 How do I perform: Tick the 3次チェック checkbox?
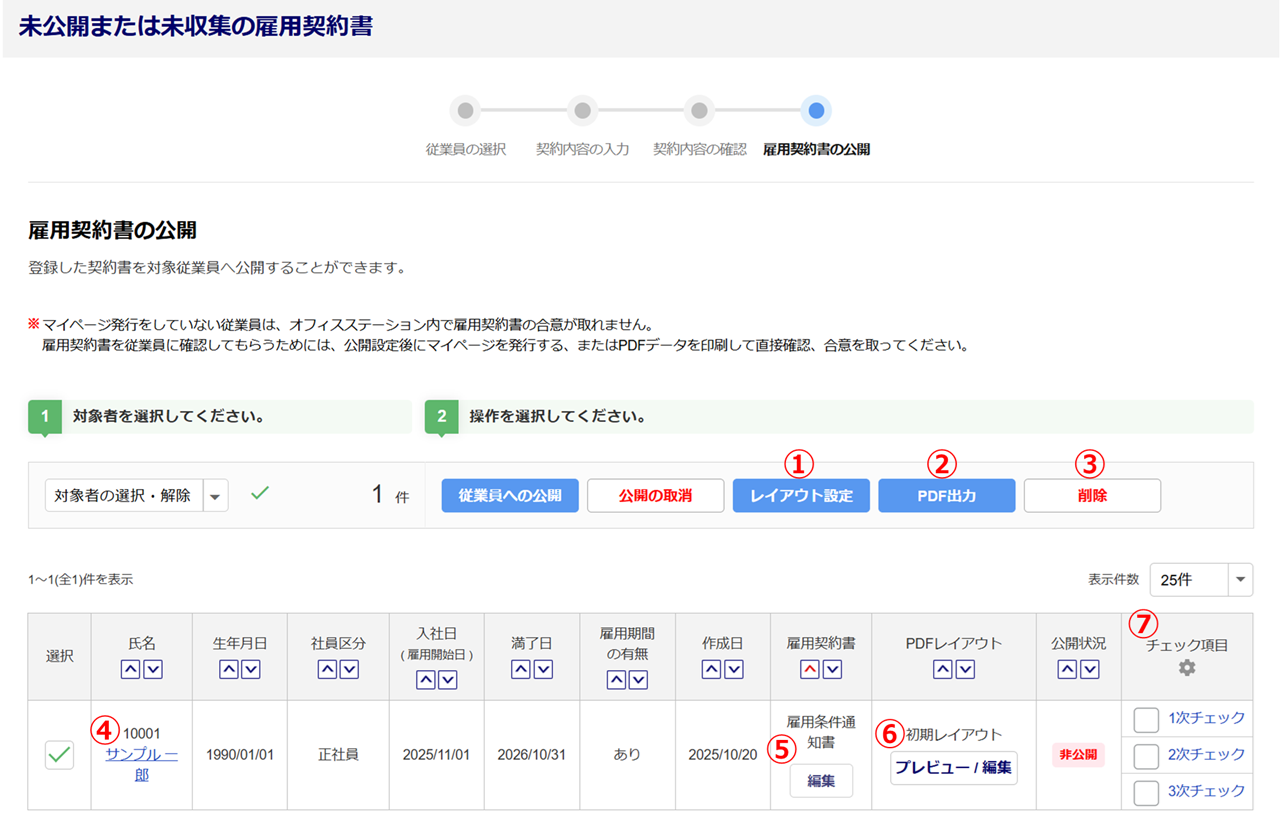pyautogui.click(x=1146, y=792)
